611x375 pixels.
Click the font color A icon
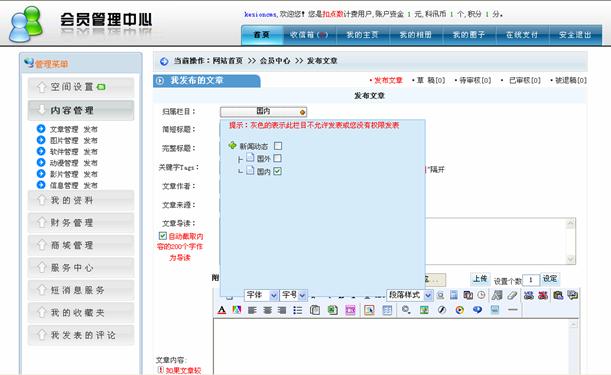coord(222,310)
